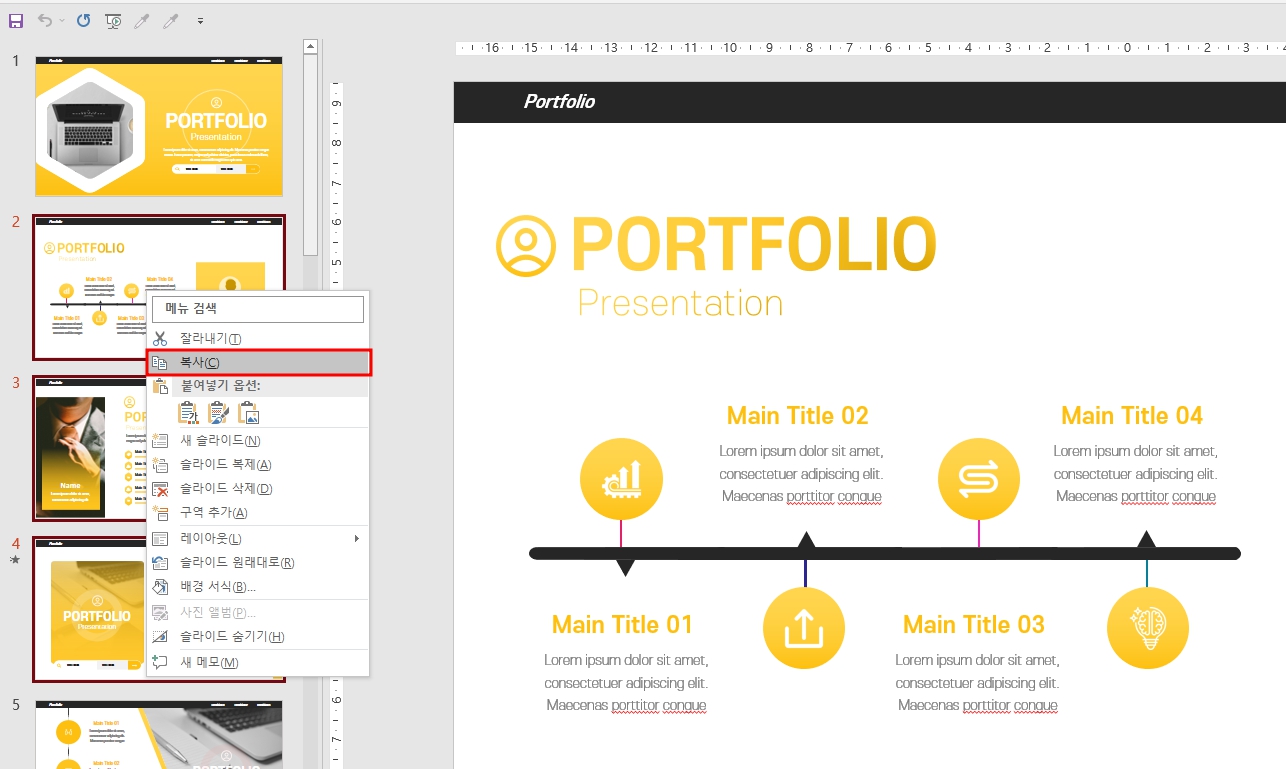
Task: Click the Main Title 03 text
Action: coord(974,625)
